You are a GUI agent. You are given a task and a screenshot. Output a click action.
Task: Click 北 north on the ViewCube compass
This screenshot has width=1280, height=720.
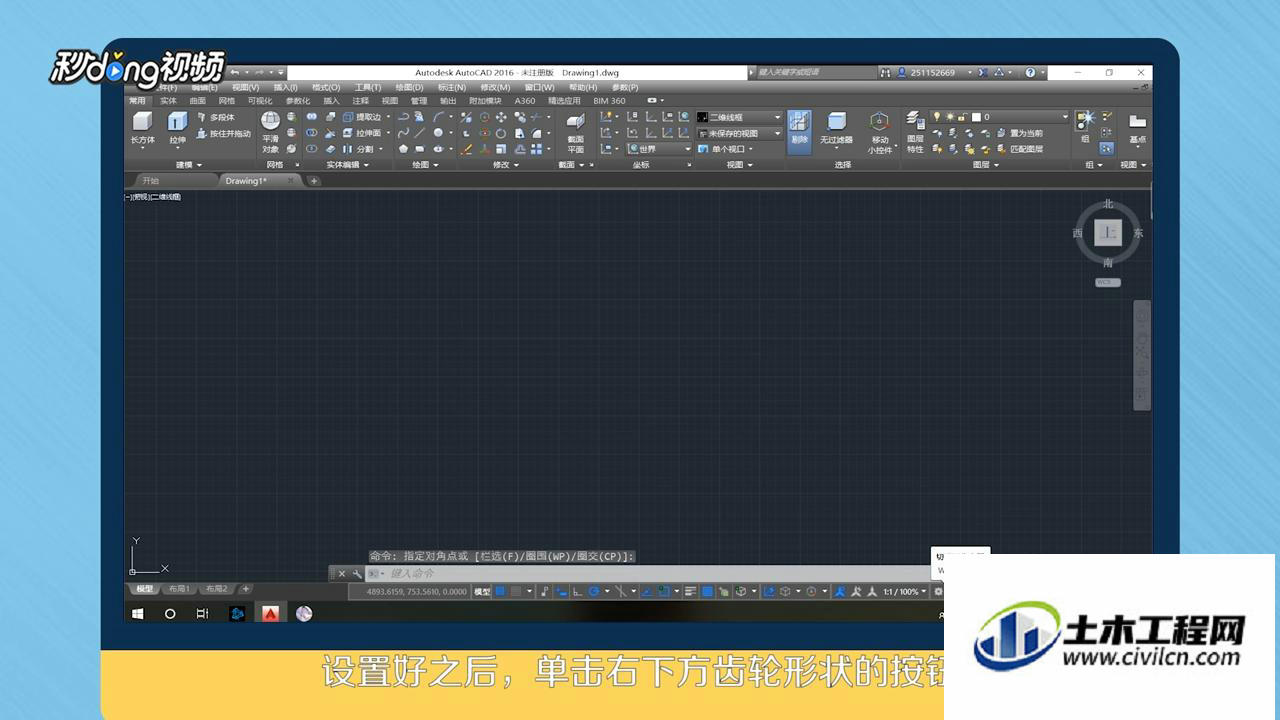click(1108, 204)
